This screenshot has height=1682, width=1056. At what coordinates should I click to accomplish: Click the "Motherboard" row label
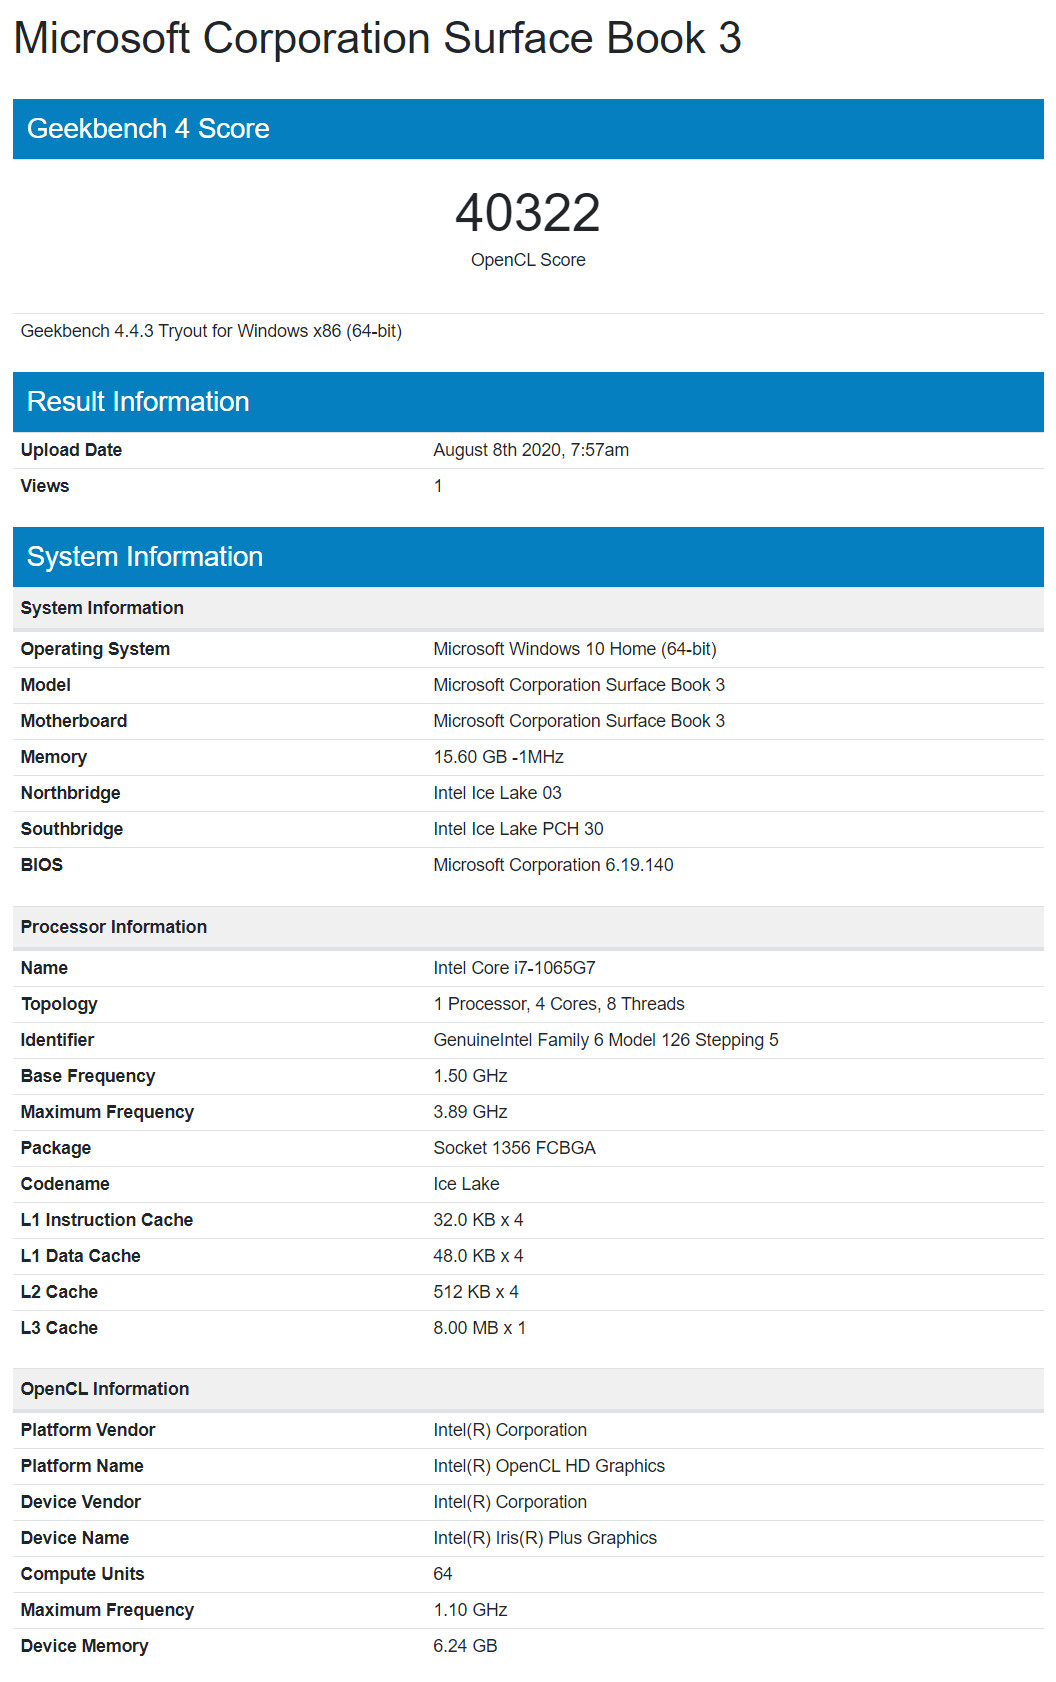[74, 721]
